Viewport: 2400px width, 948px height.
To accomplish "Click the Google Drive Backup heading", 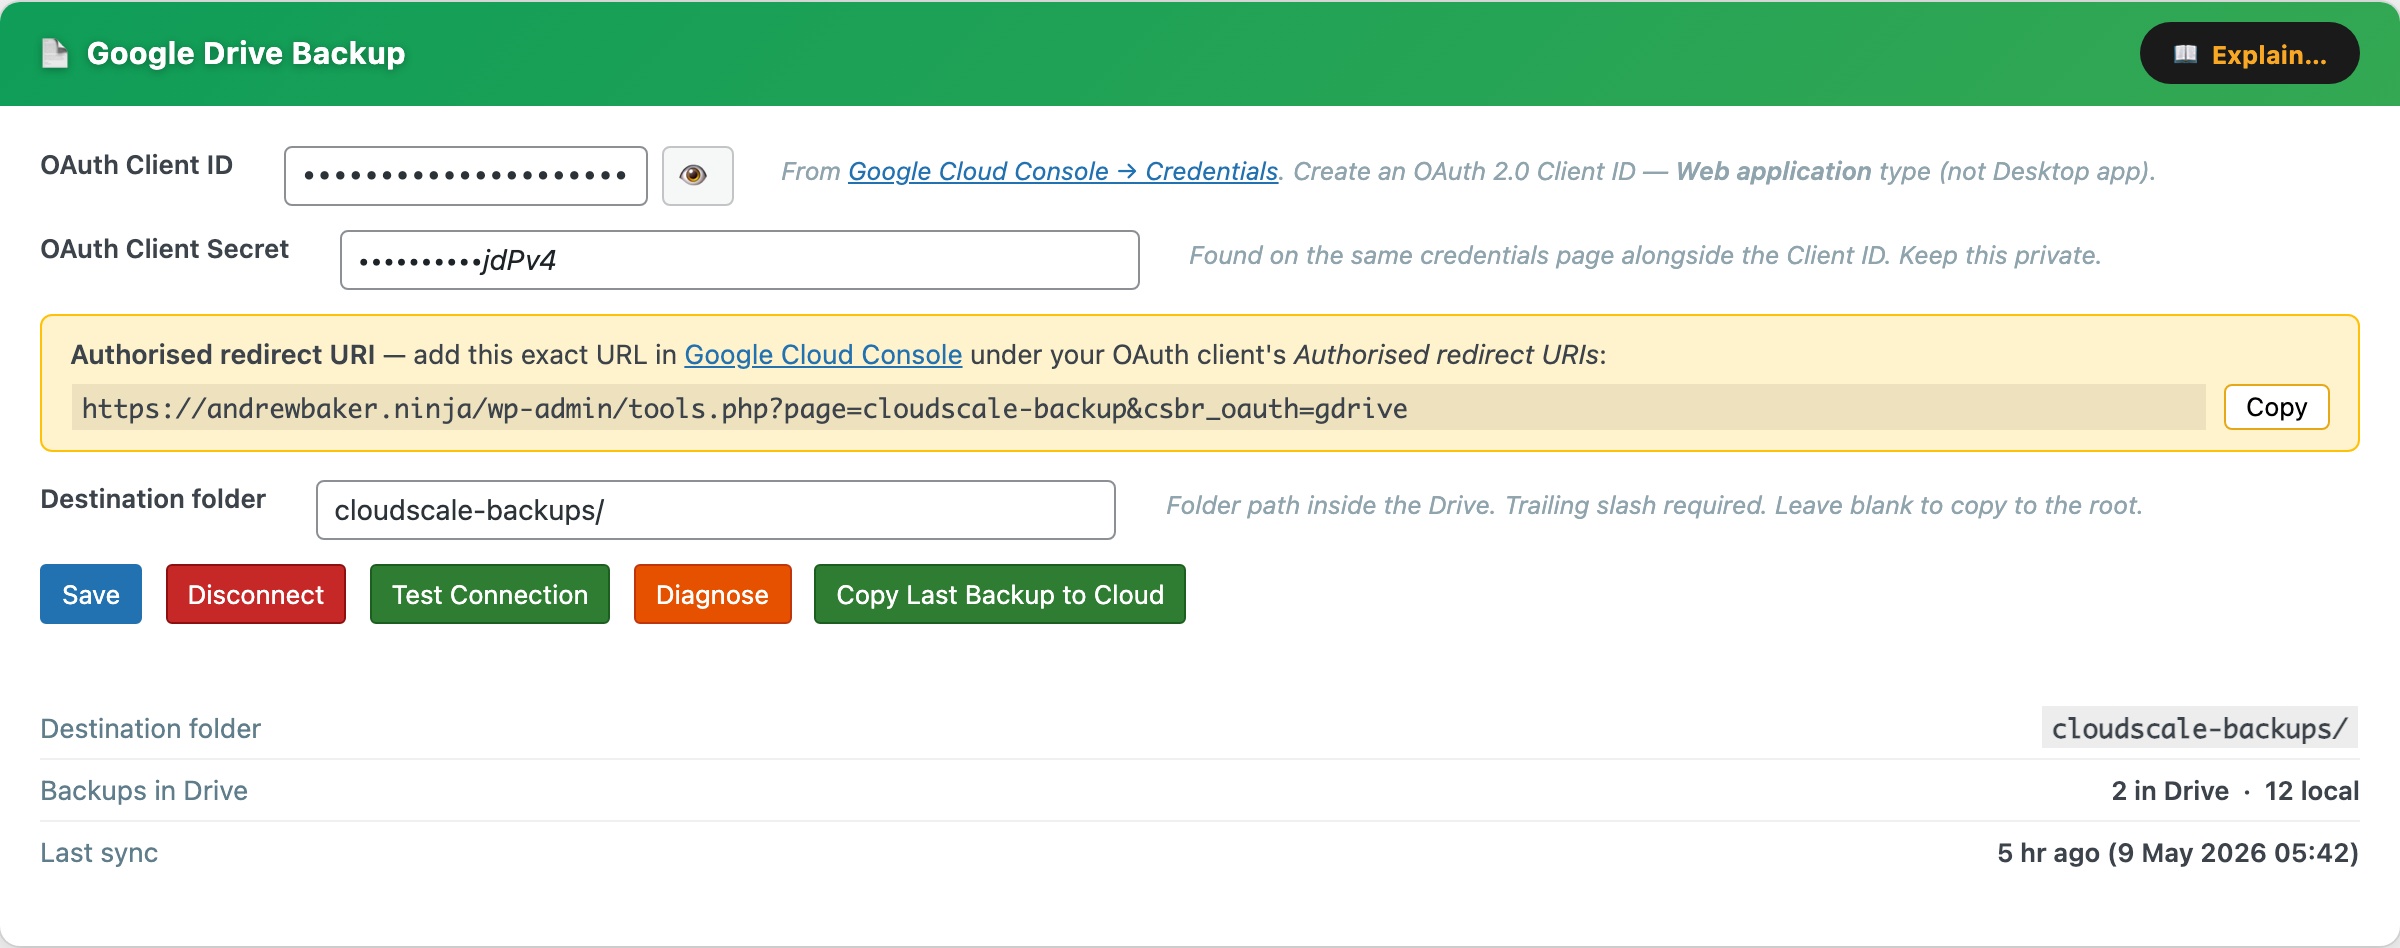I will click(x=246, y=53).
